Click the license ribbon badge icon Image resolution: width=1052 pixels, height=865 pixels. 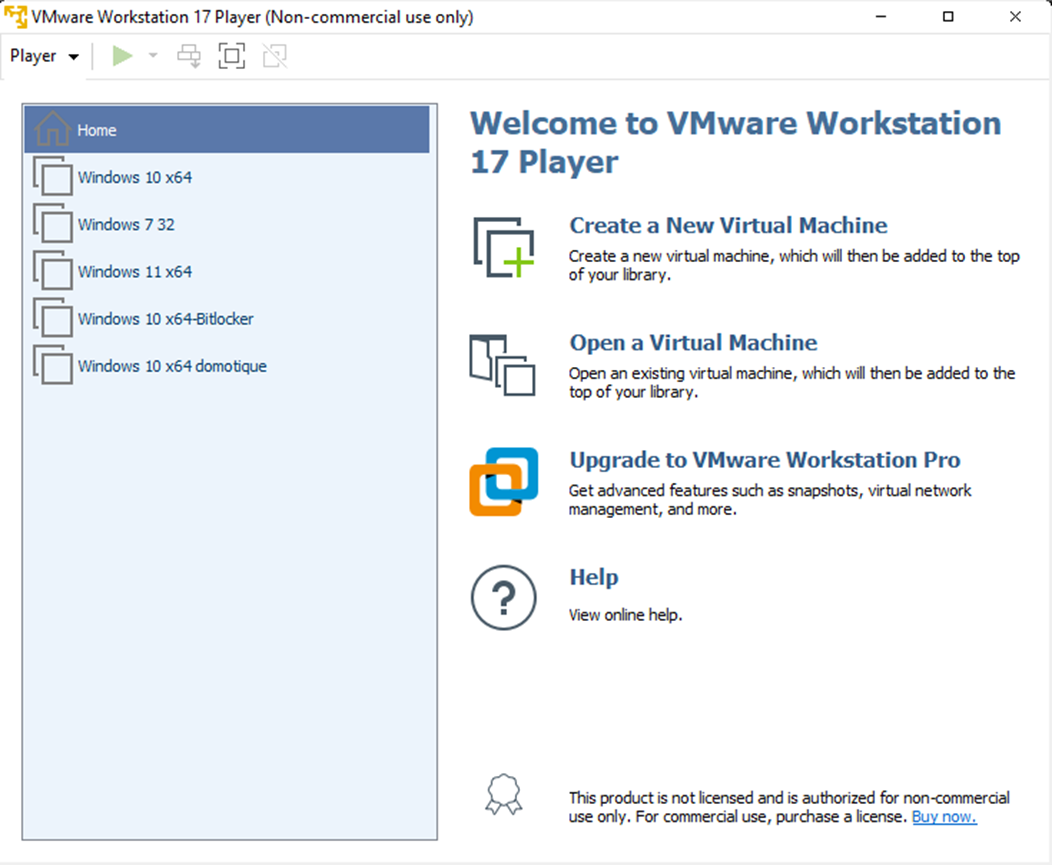coord(503,795)
